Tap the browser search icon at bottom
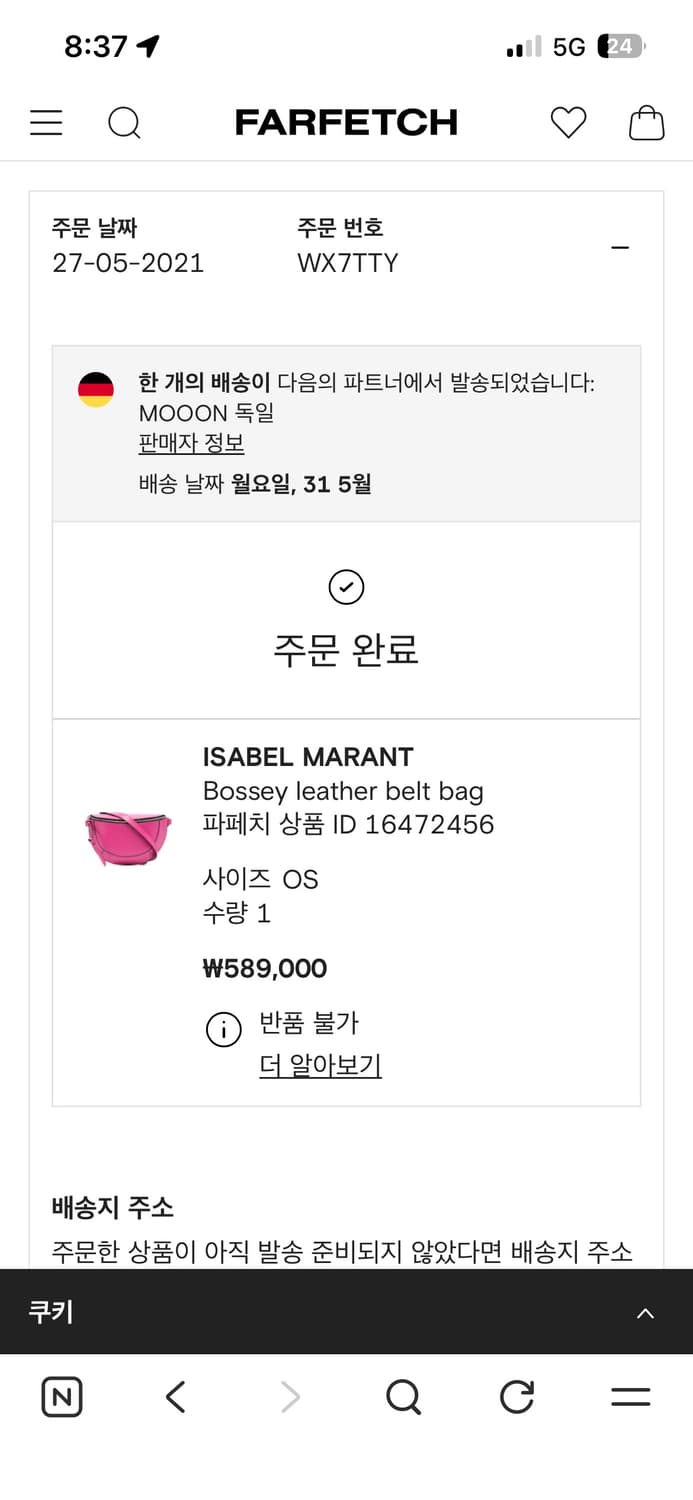 [x=403, y=1397]
